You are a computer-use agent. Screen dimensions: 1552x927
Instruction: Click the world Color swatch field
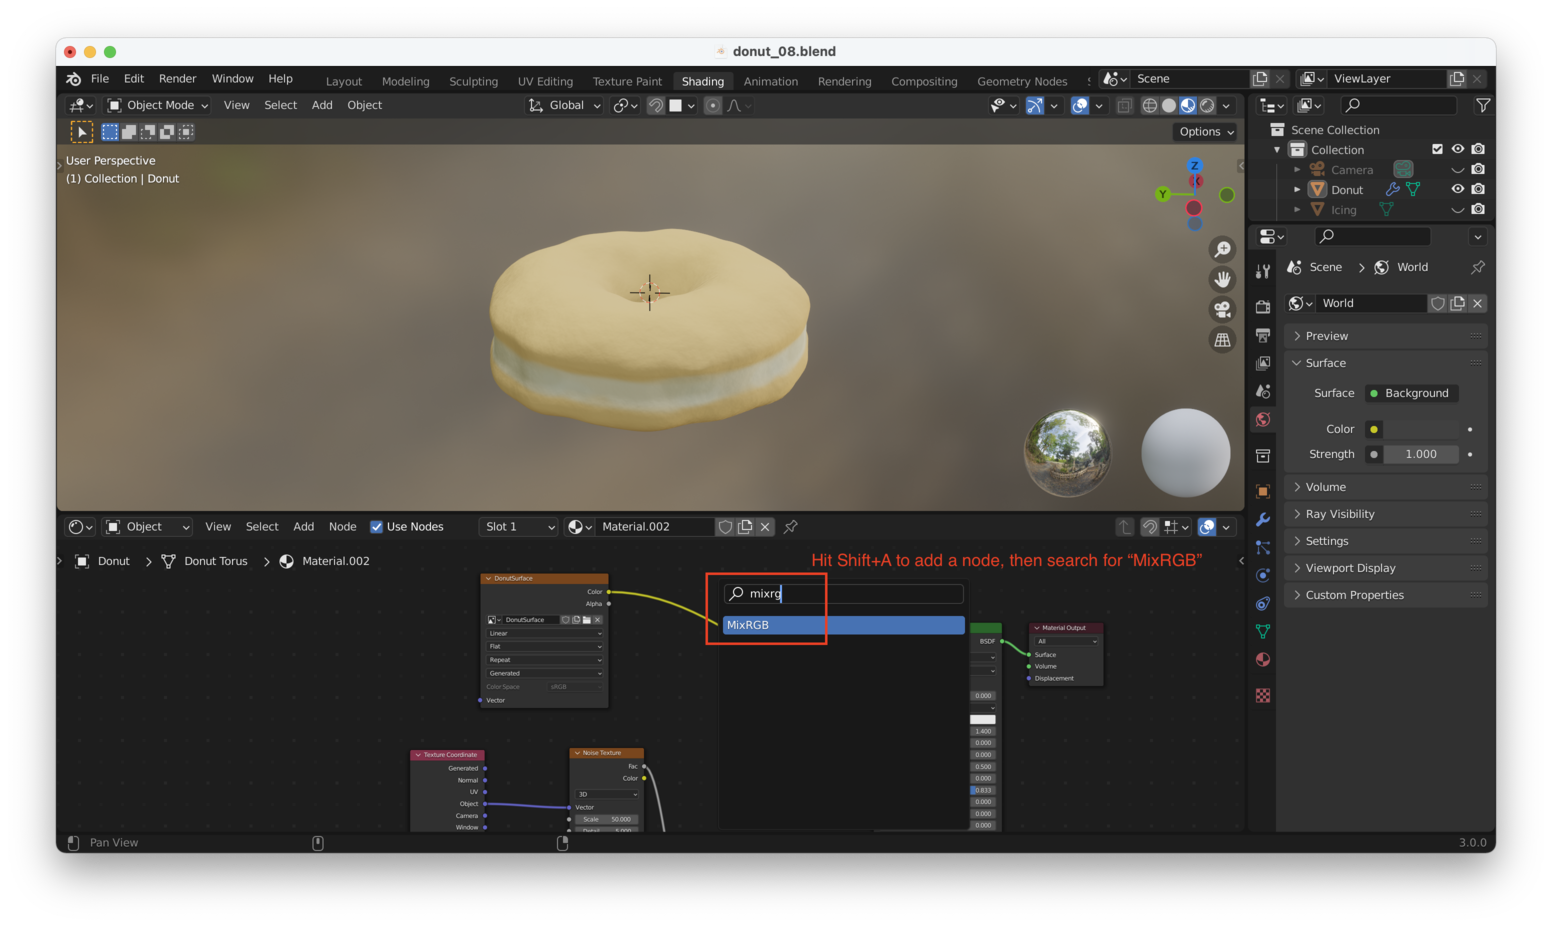(x=1422, y=429)
